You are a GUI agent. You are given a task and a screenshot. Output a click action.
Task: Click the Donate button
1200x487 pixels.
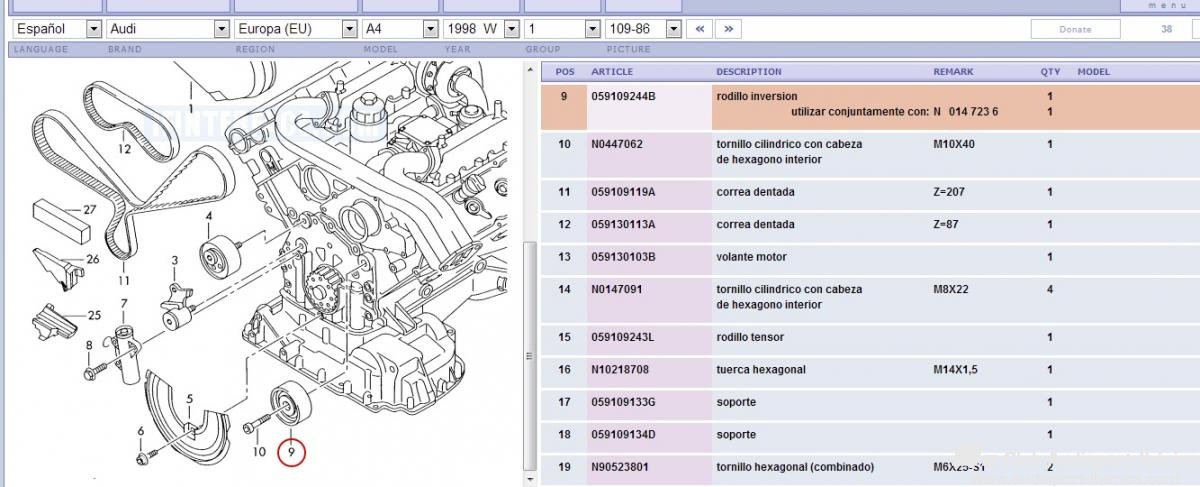tap(1075, 29)
